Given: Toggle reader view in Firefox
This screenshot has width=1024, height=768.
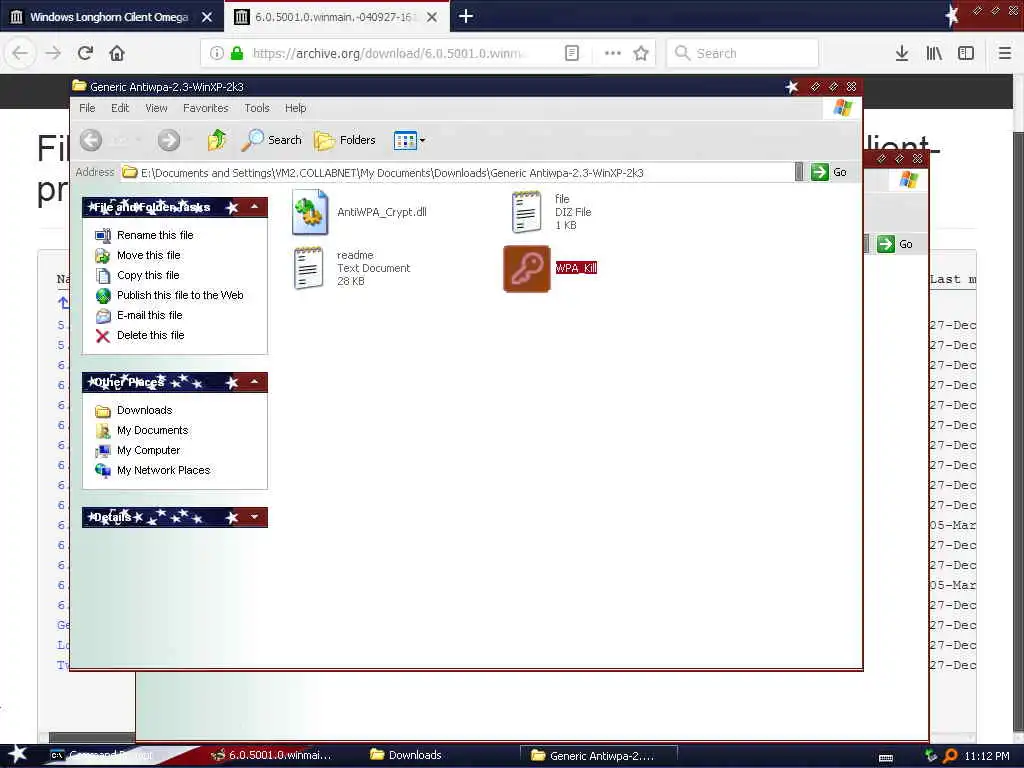Looking at the screenshot, I should click(571, 54).
